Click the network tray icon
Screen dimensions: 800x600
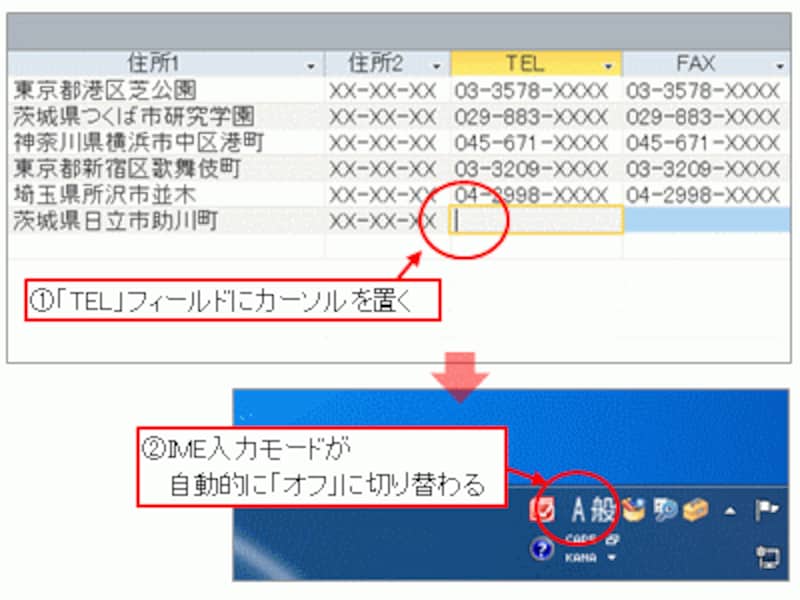coord(768,556)
